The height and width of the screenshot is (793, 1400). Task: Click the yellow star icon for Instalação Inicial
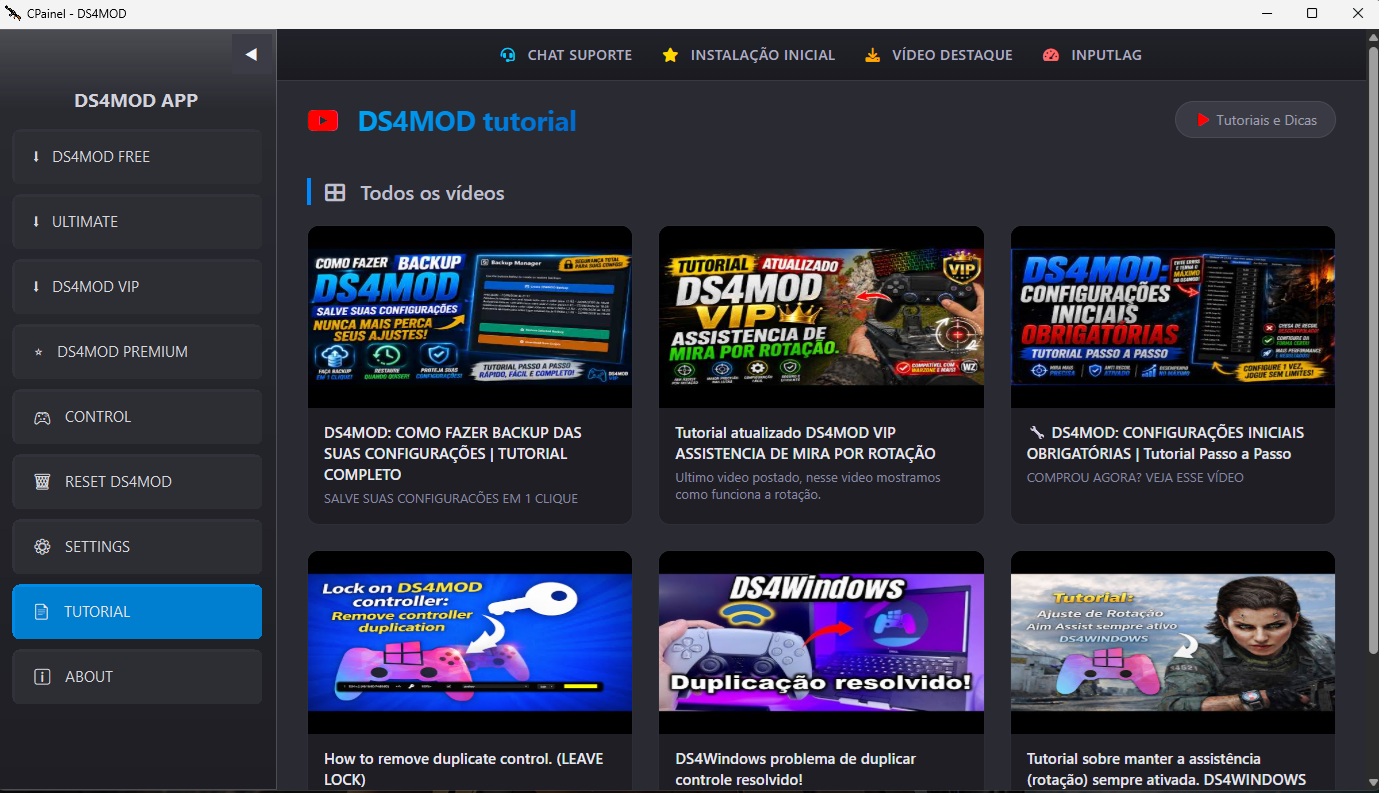pos(670,55)
